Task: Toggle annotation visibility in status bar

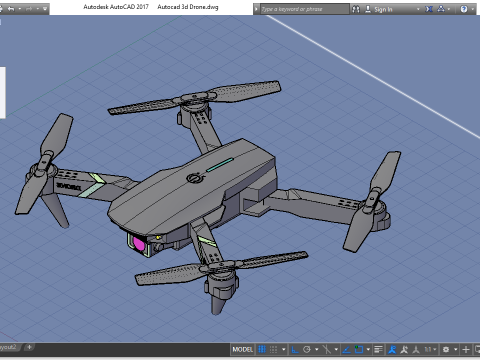Action: click(392, 349)
